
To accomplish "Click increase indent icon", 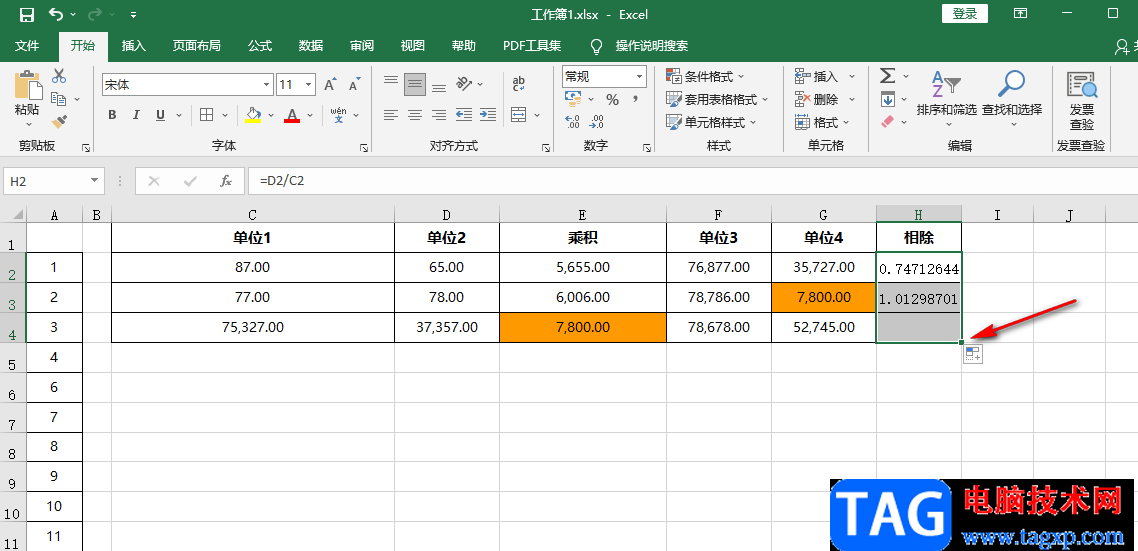I will (488, 115).
